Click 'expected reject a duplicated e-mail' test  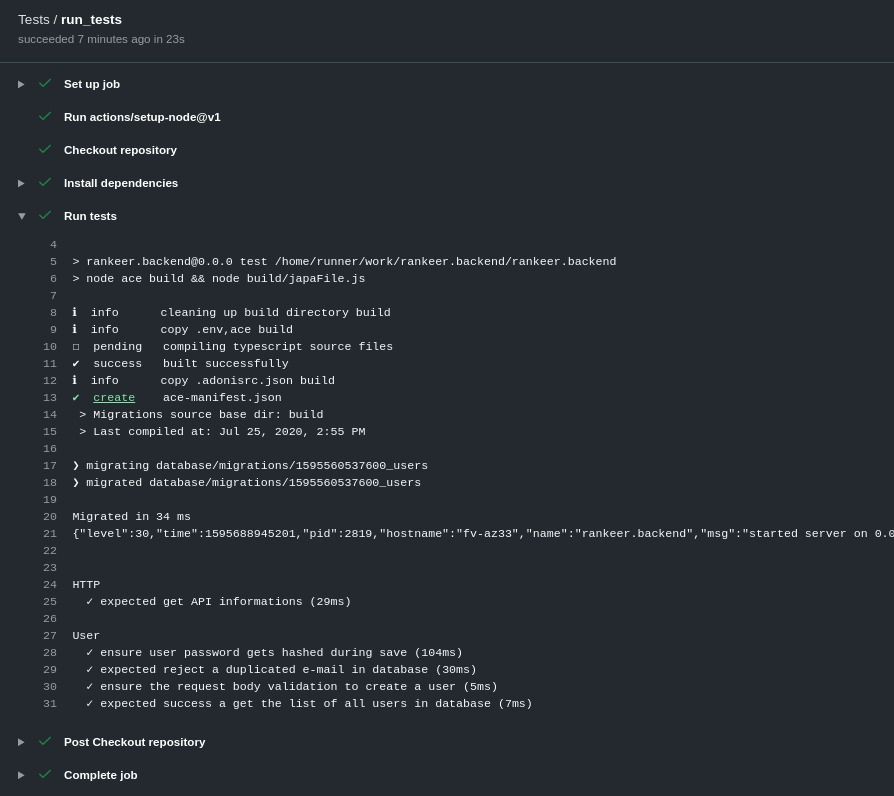(288, 669)
